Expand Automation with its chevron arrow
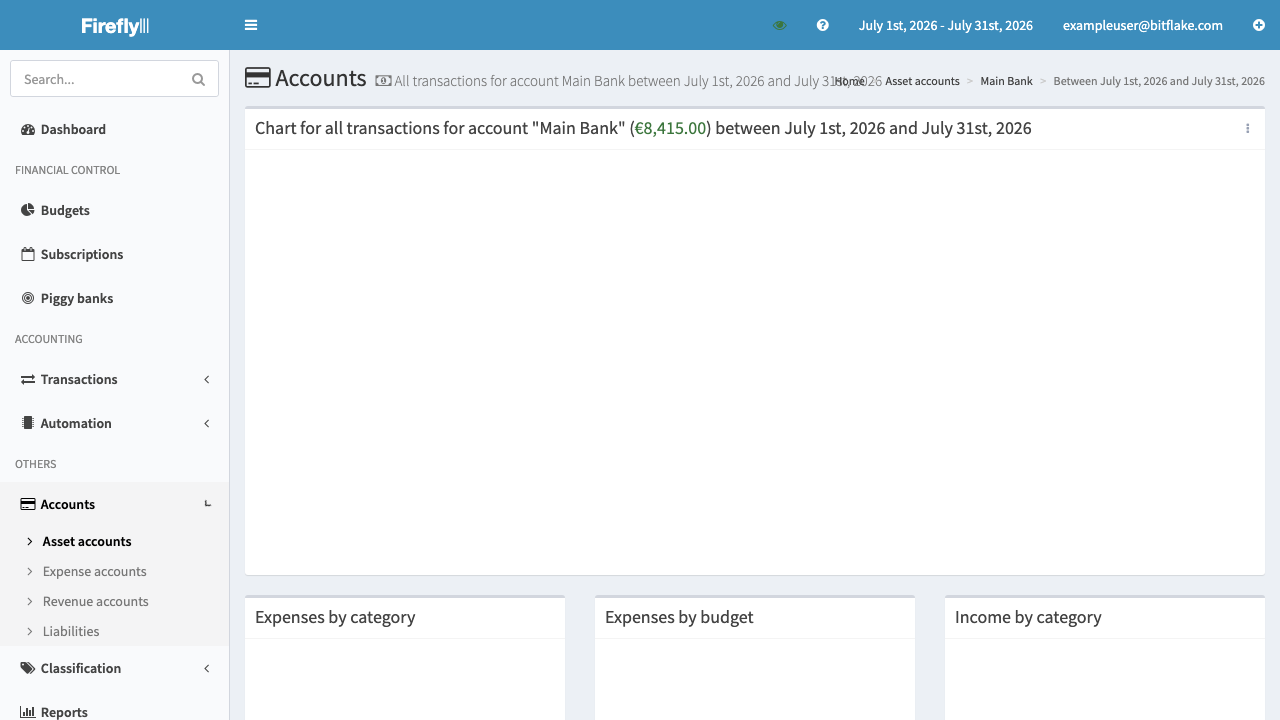This screenshot has height=720, width=1280. [x=207, y=423]
